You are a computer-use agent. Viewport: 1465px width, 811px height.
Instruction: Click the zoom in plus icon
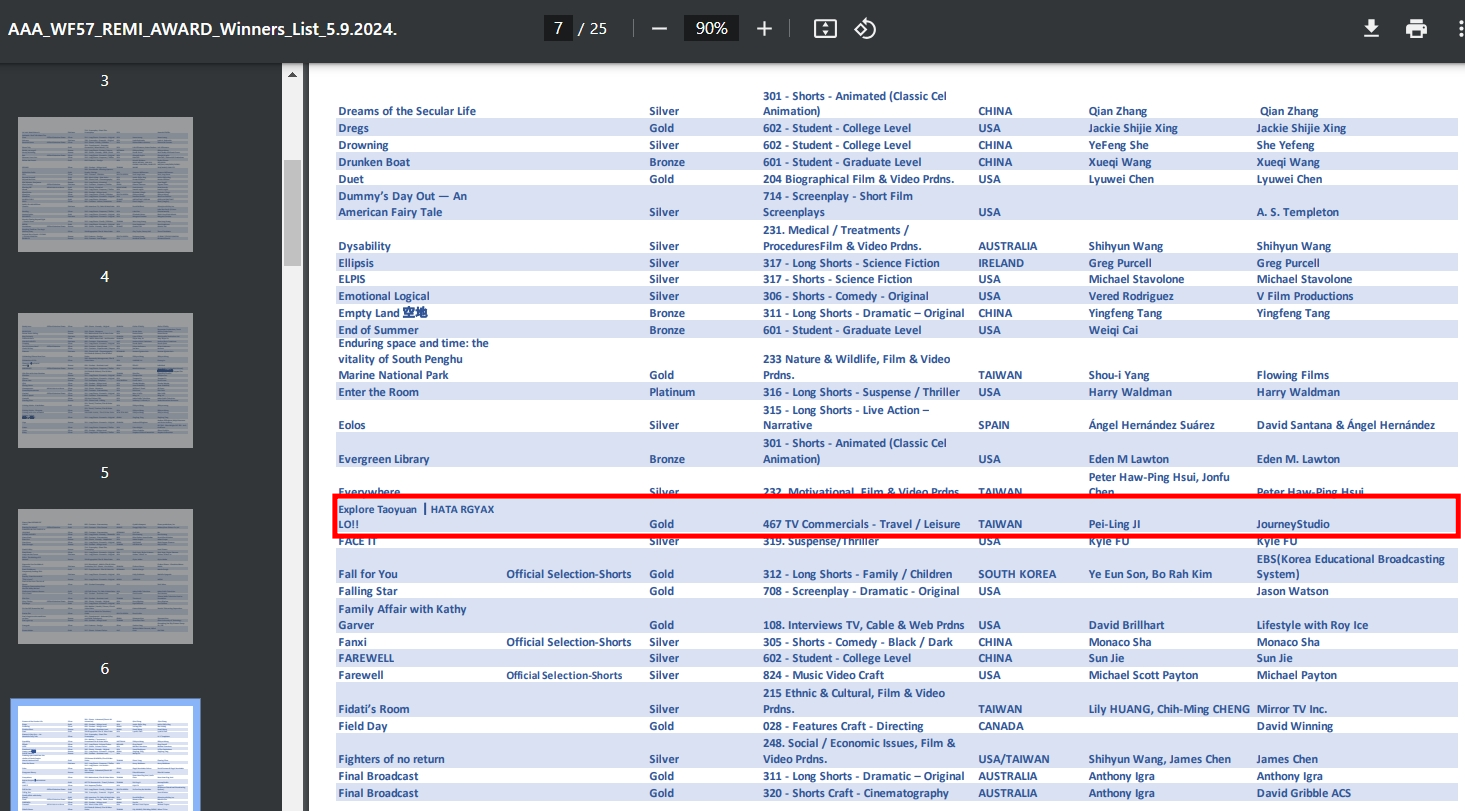coord(764,28)
